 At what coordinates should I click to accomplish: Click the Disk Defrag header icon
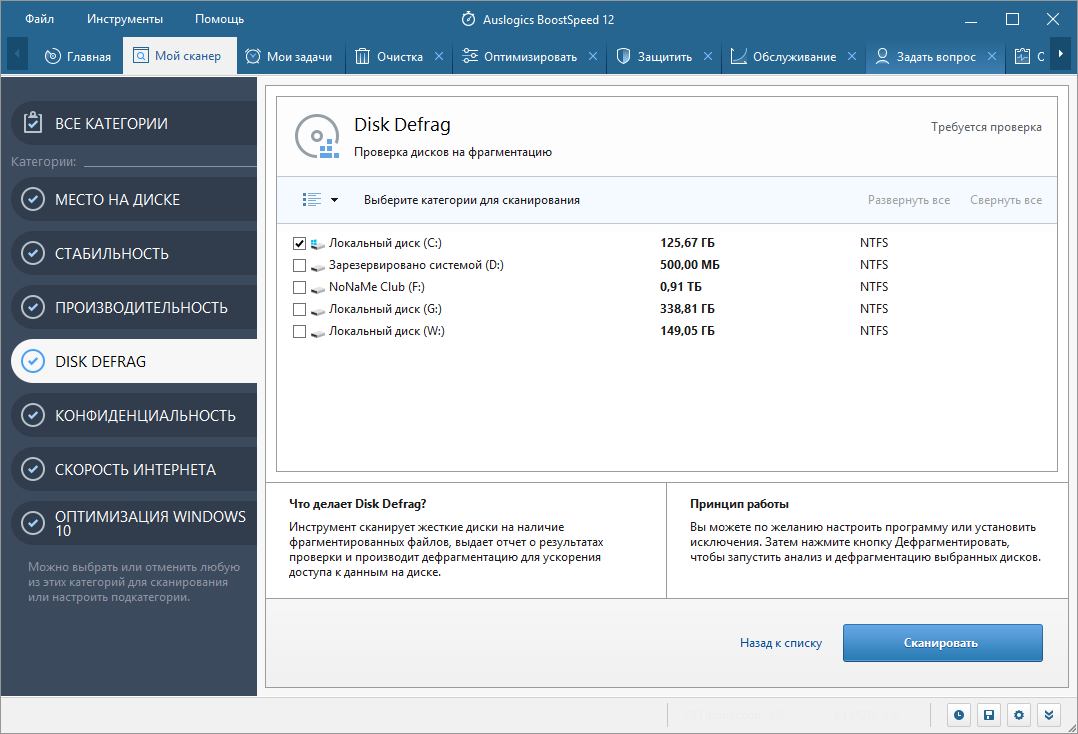[x=318, y=137]
